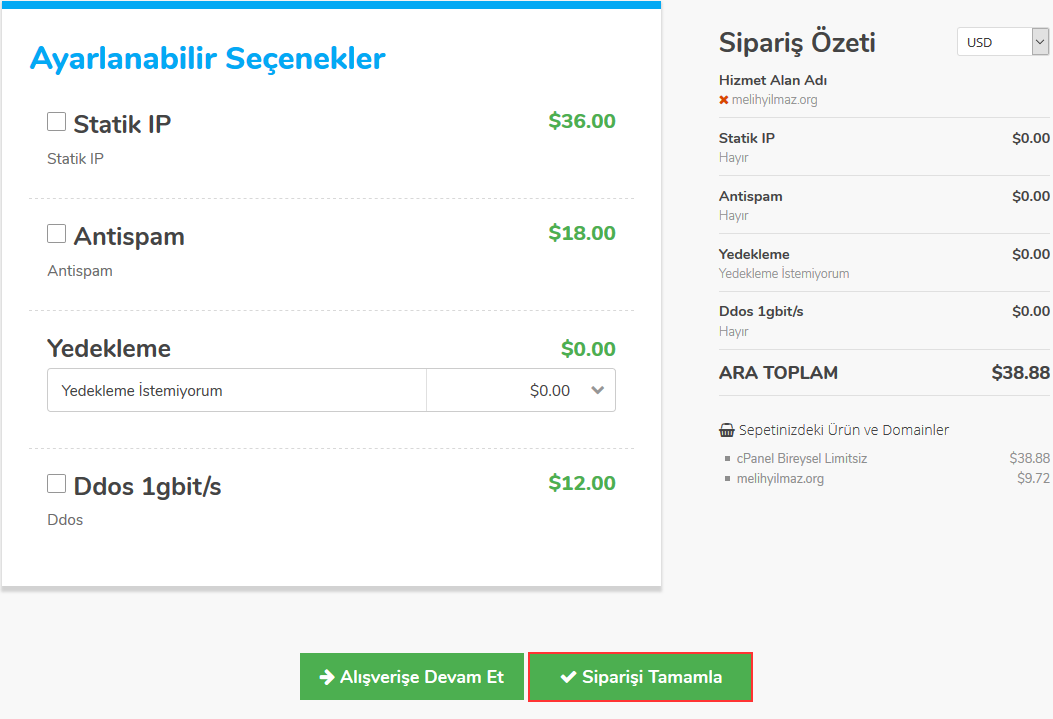Check the Ddos 1gbit/s checkbox
Image resolution: width=1053 pixels, height=719 pixels.
(x=57, y=484)
